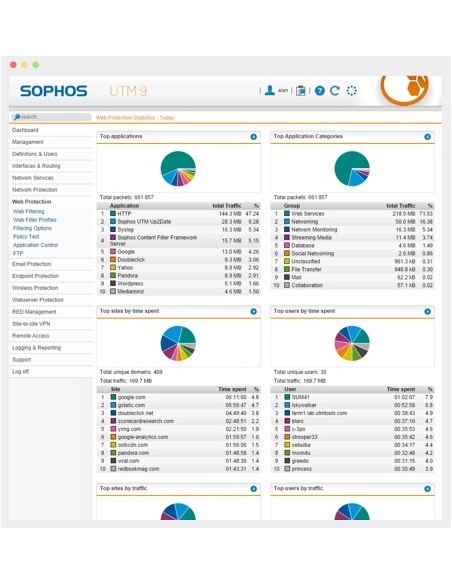Select the scorecardresearch.com site row
The width and height of the screenshot is (452, 584).
(x=179, y=421)
